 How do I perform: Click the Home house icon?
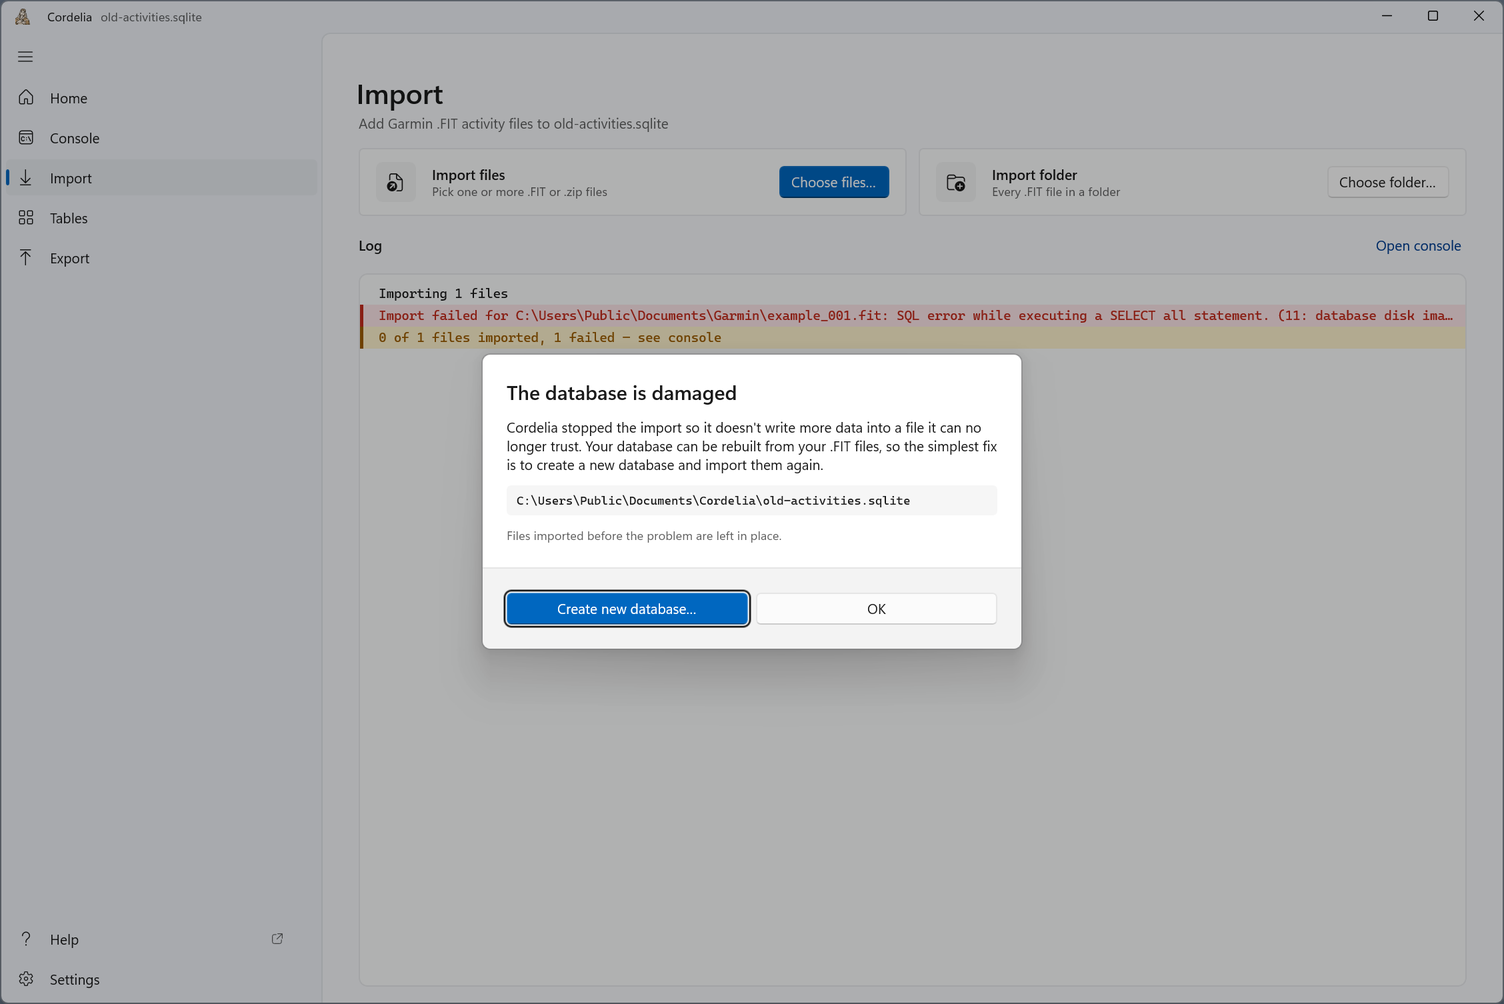coord(26,98)
